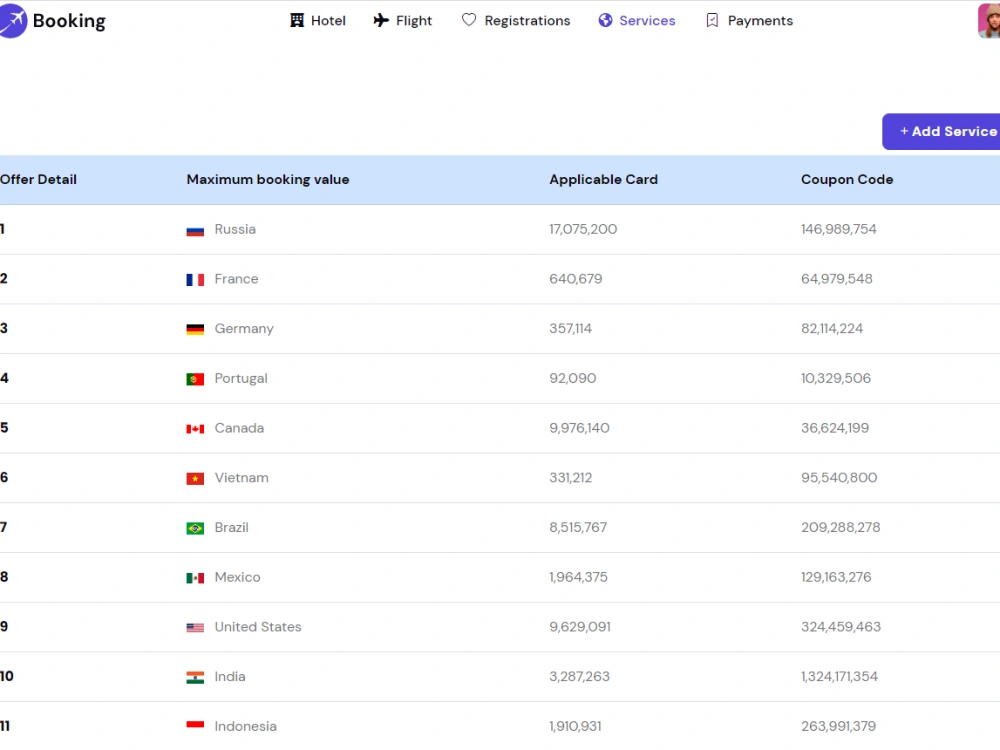Screen dimensions: 1000x750
Task: Click the Germany flag icon
Action: point(195,329)
